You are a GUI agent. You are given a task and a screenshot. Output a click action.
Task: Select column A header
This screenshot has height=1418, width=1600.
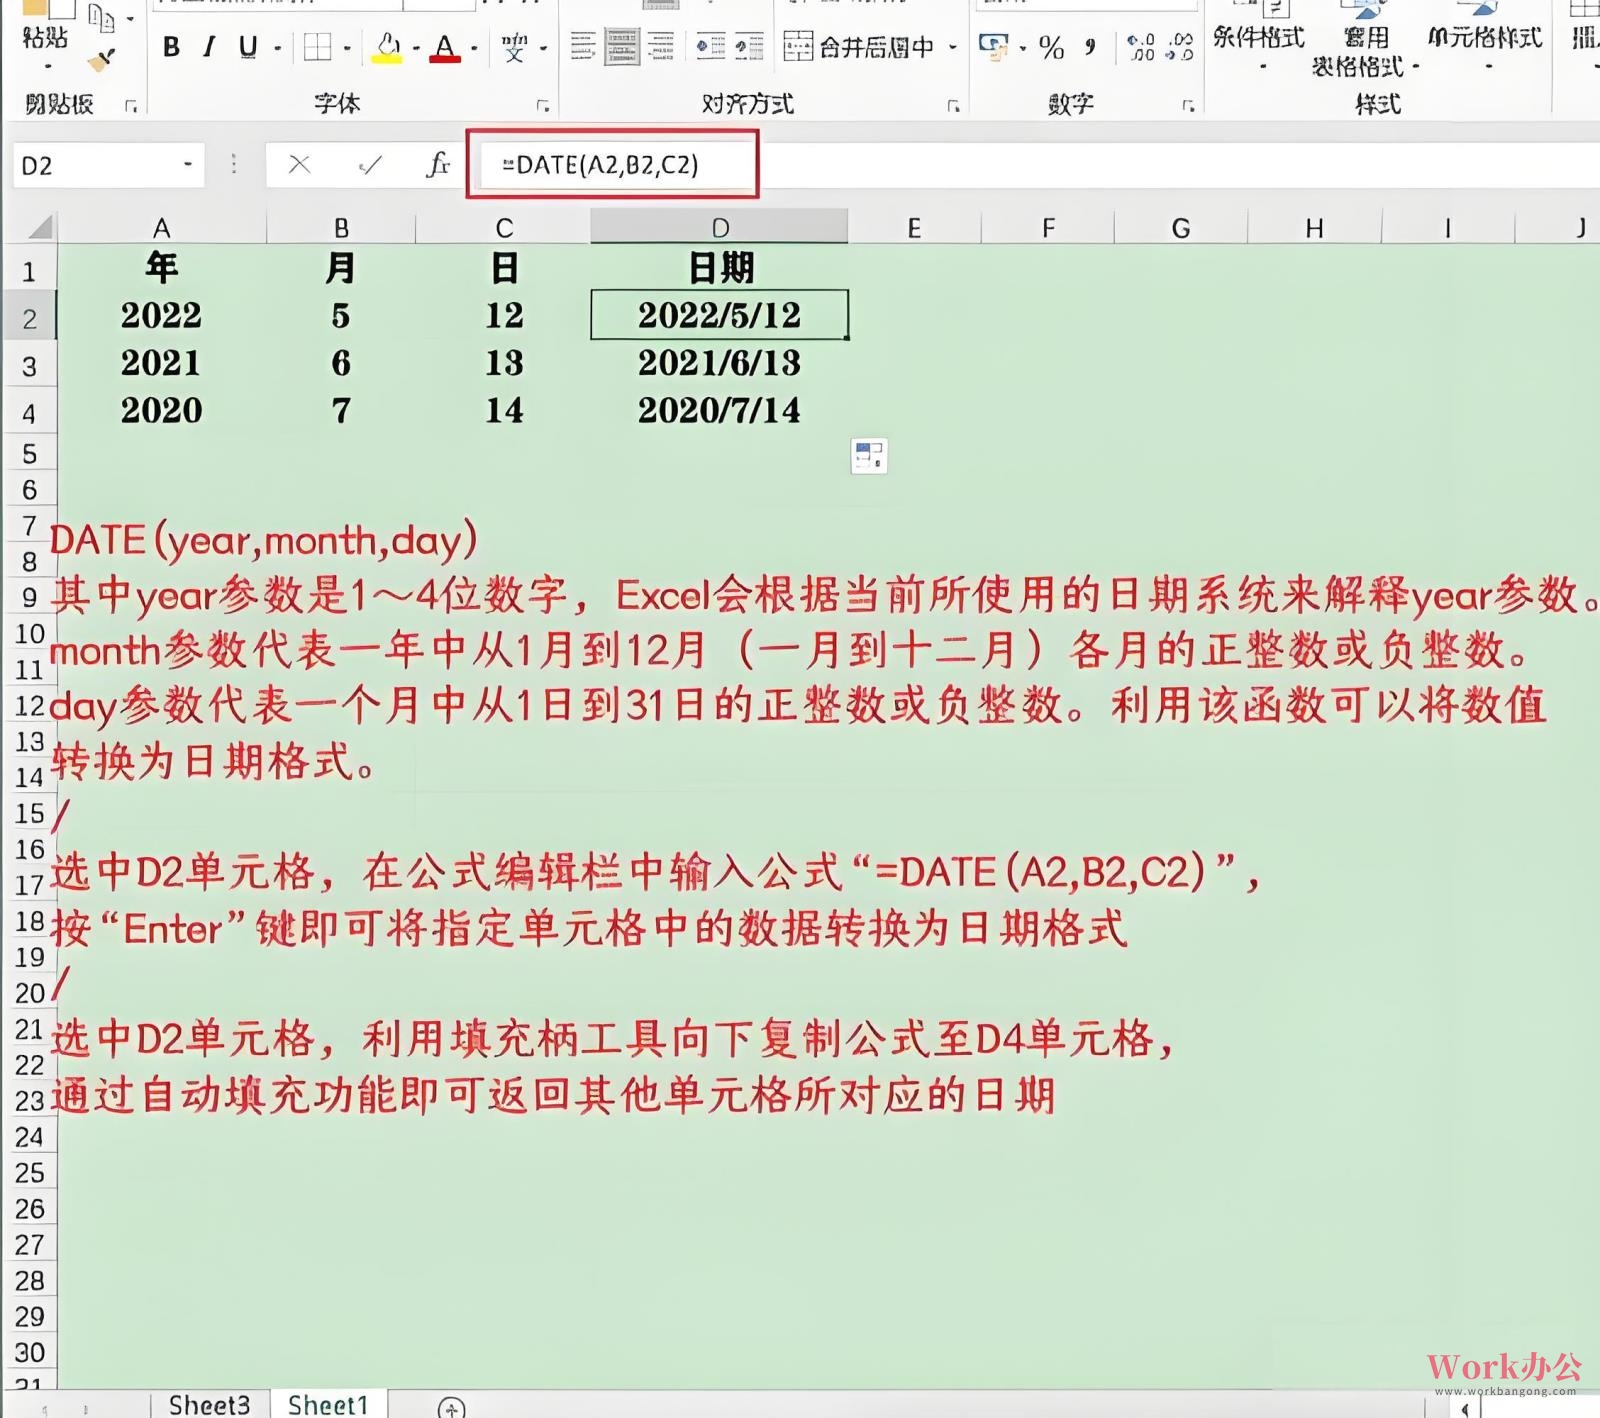tap(161, 228)
